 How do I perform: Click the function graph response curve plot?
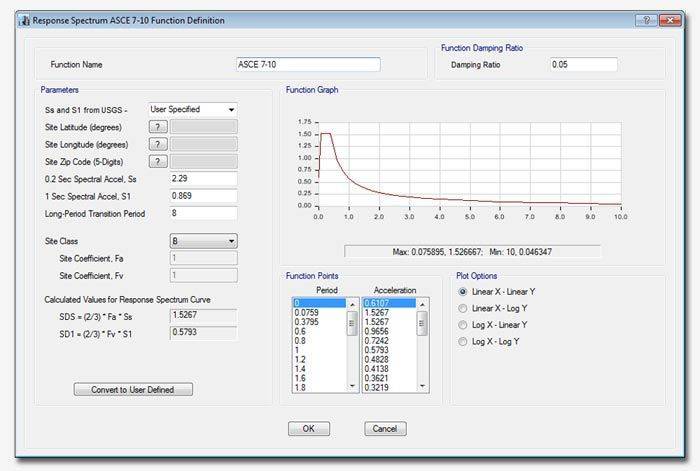(x=470, y=164)
